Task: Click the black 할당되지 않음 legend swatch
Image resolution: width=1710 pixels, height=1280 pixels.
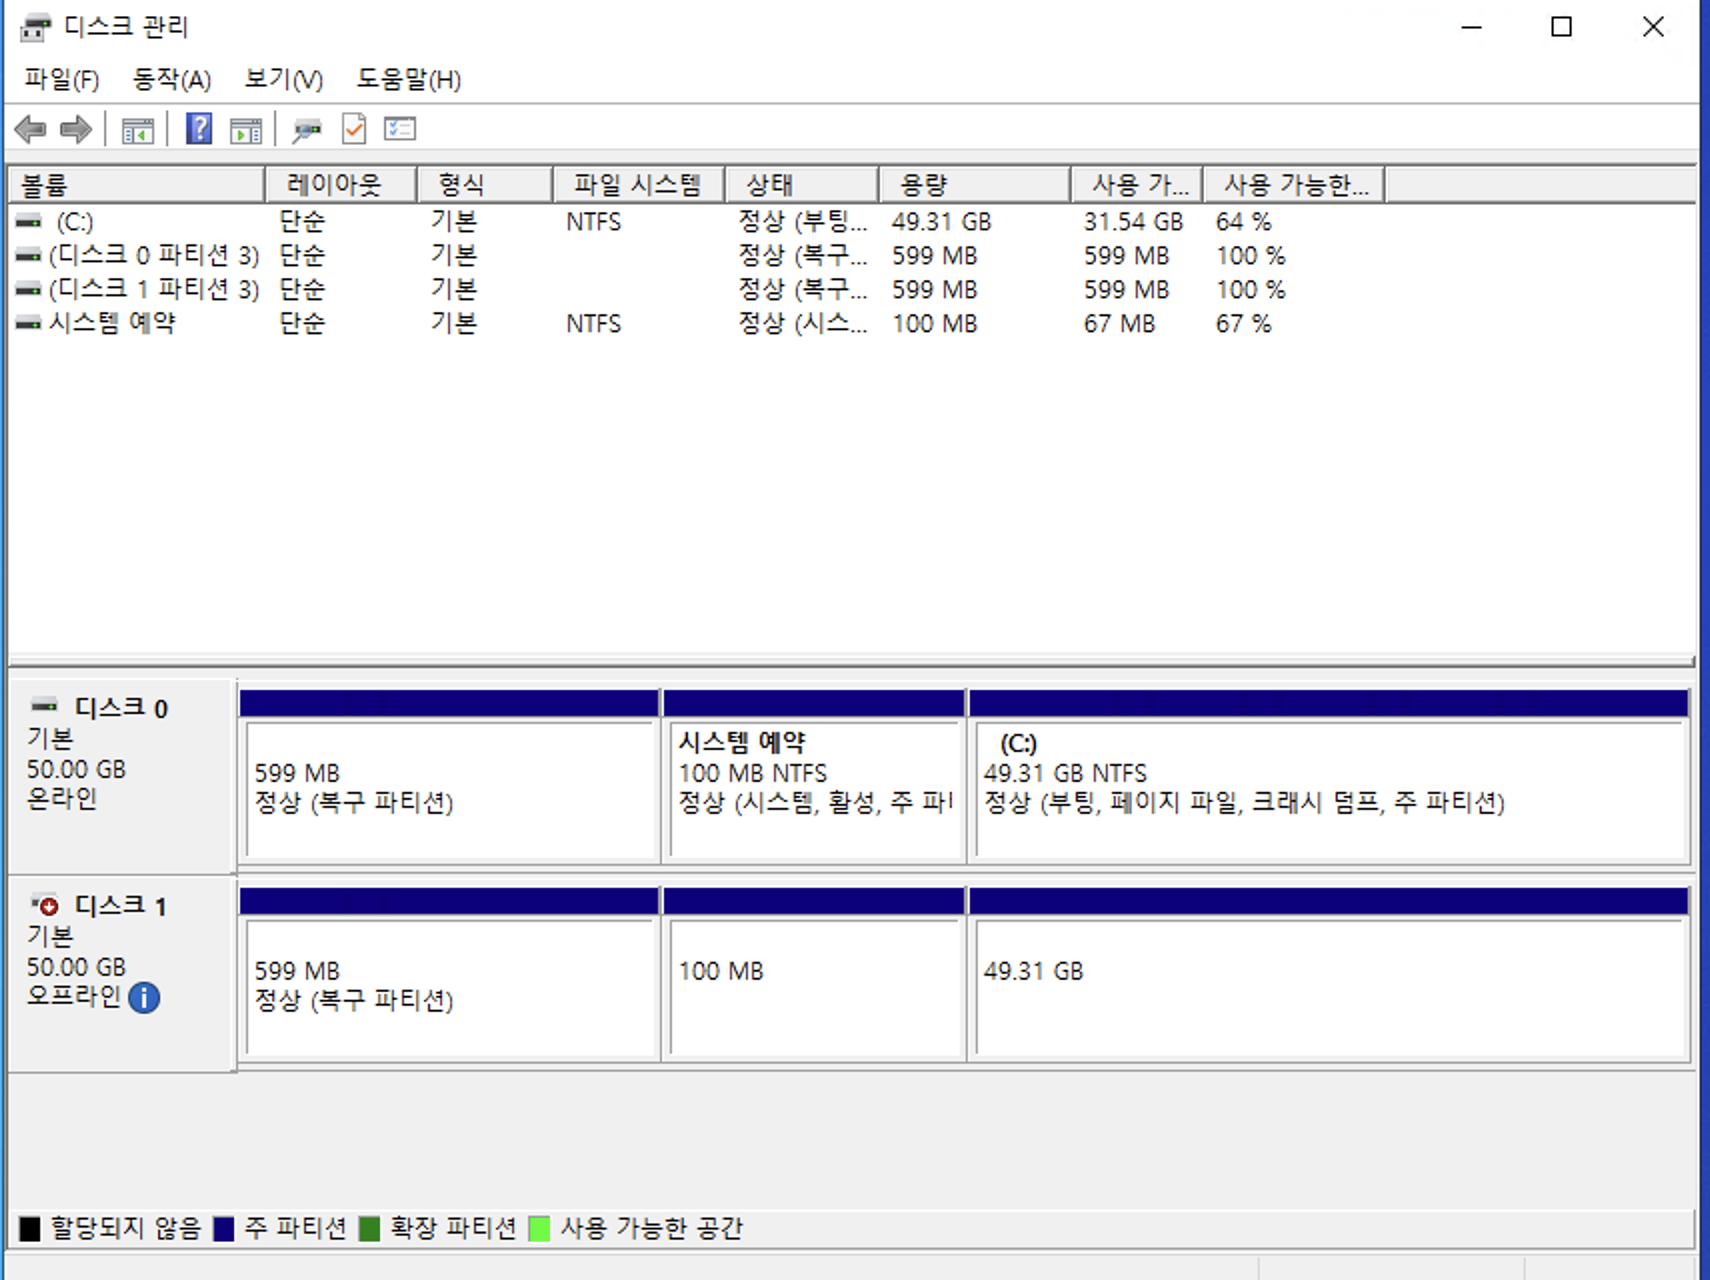Action: 30,1228
